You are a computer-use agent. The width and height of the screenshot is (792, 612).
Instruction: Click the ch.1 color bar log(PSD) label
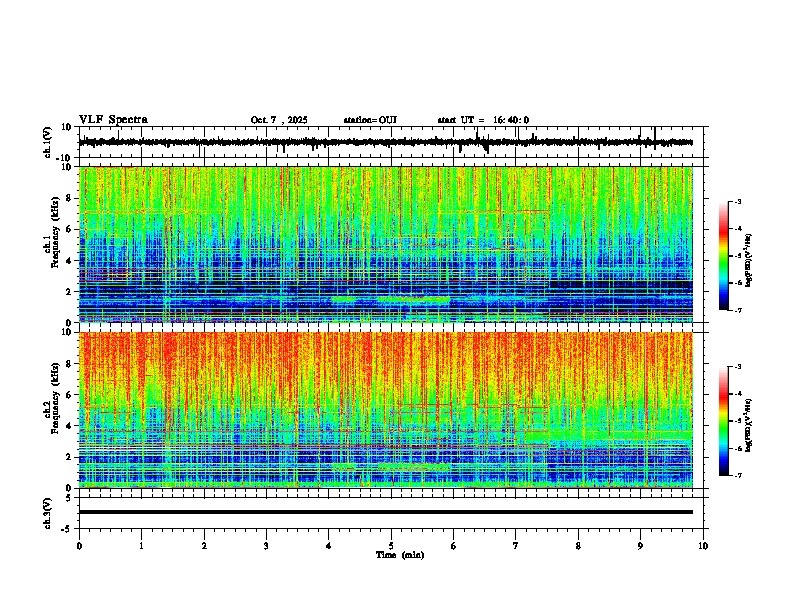[749, 261]
